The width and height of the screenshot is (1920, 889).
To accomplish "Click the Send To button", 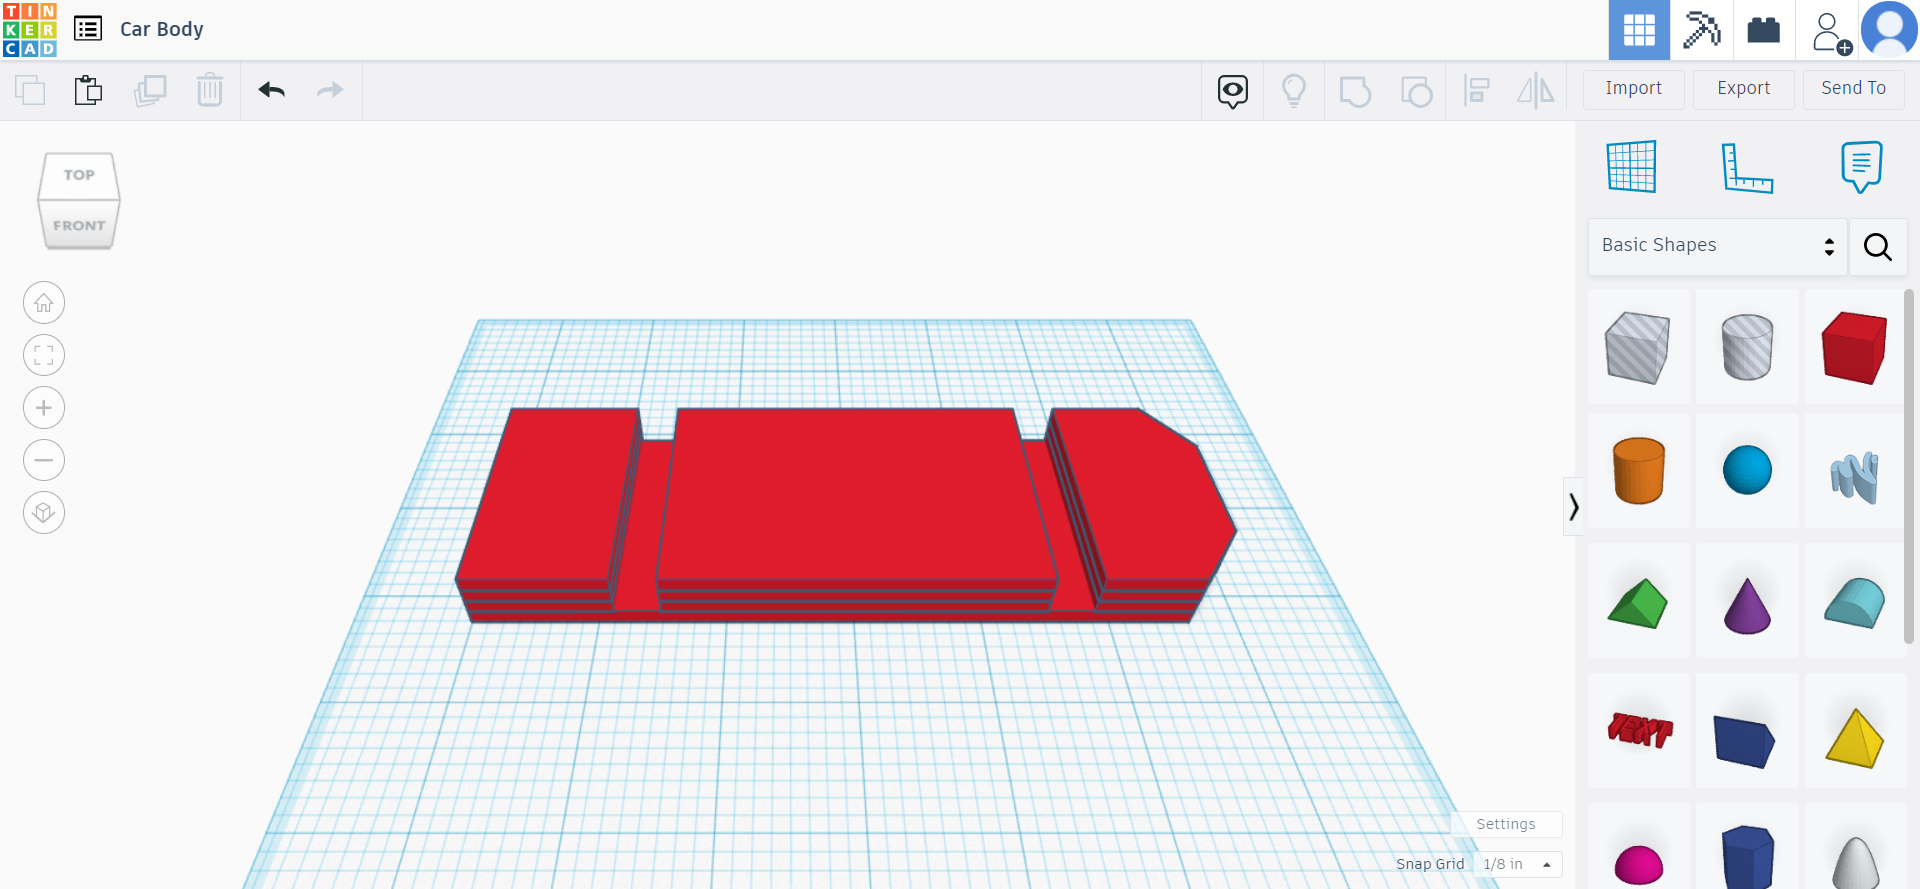I will point(1854,89).
